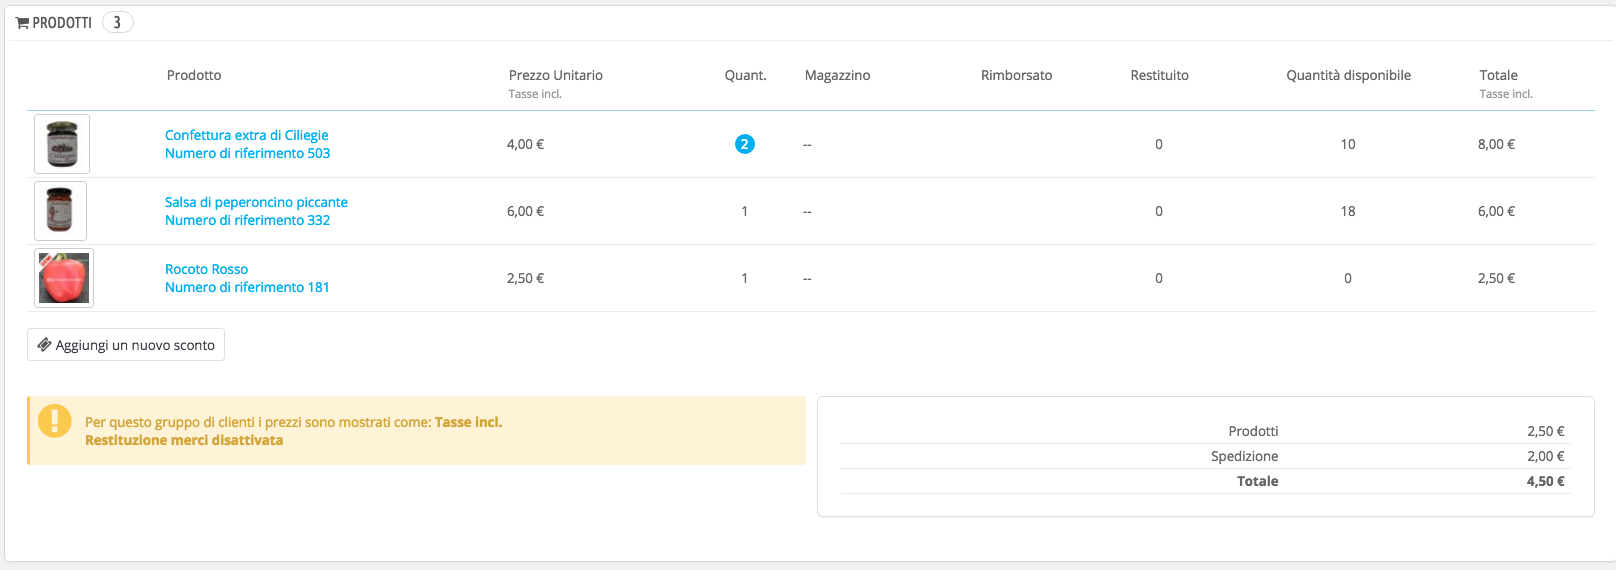Open the Salsa di peperoncino piccante thumbnail
The height and width of the screenshot is (570, 1616).
pyautogui.click(x=61, y=211)
